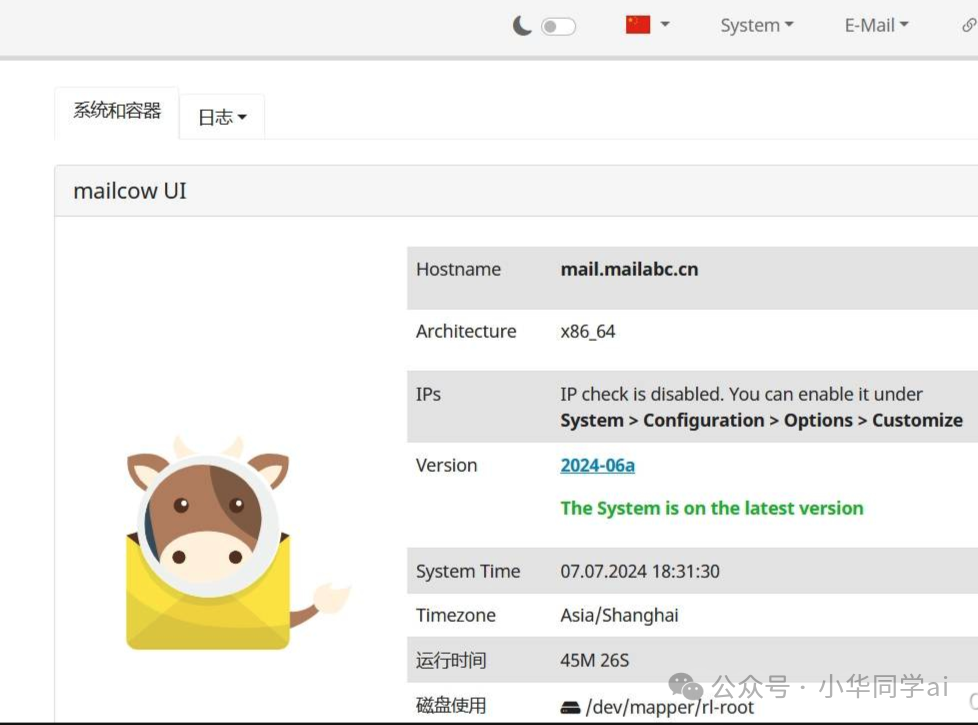Image resolution: width=978 pixels, height=725 pixels.
Task: Select the 系统和容器 tab
Action: pos(117,110)
